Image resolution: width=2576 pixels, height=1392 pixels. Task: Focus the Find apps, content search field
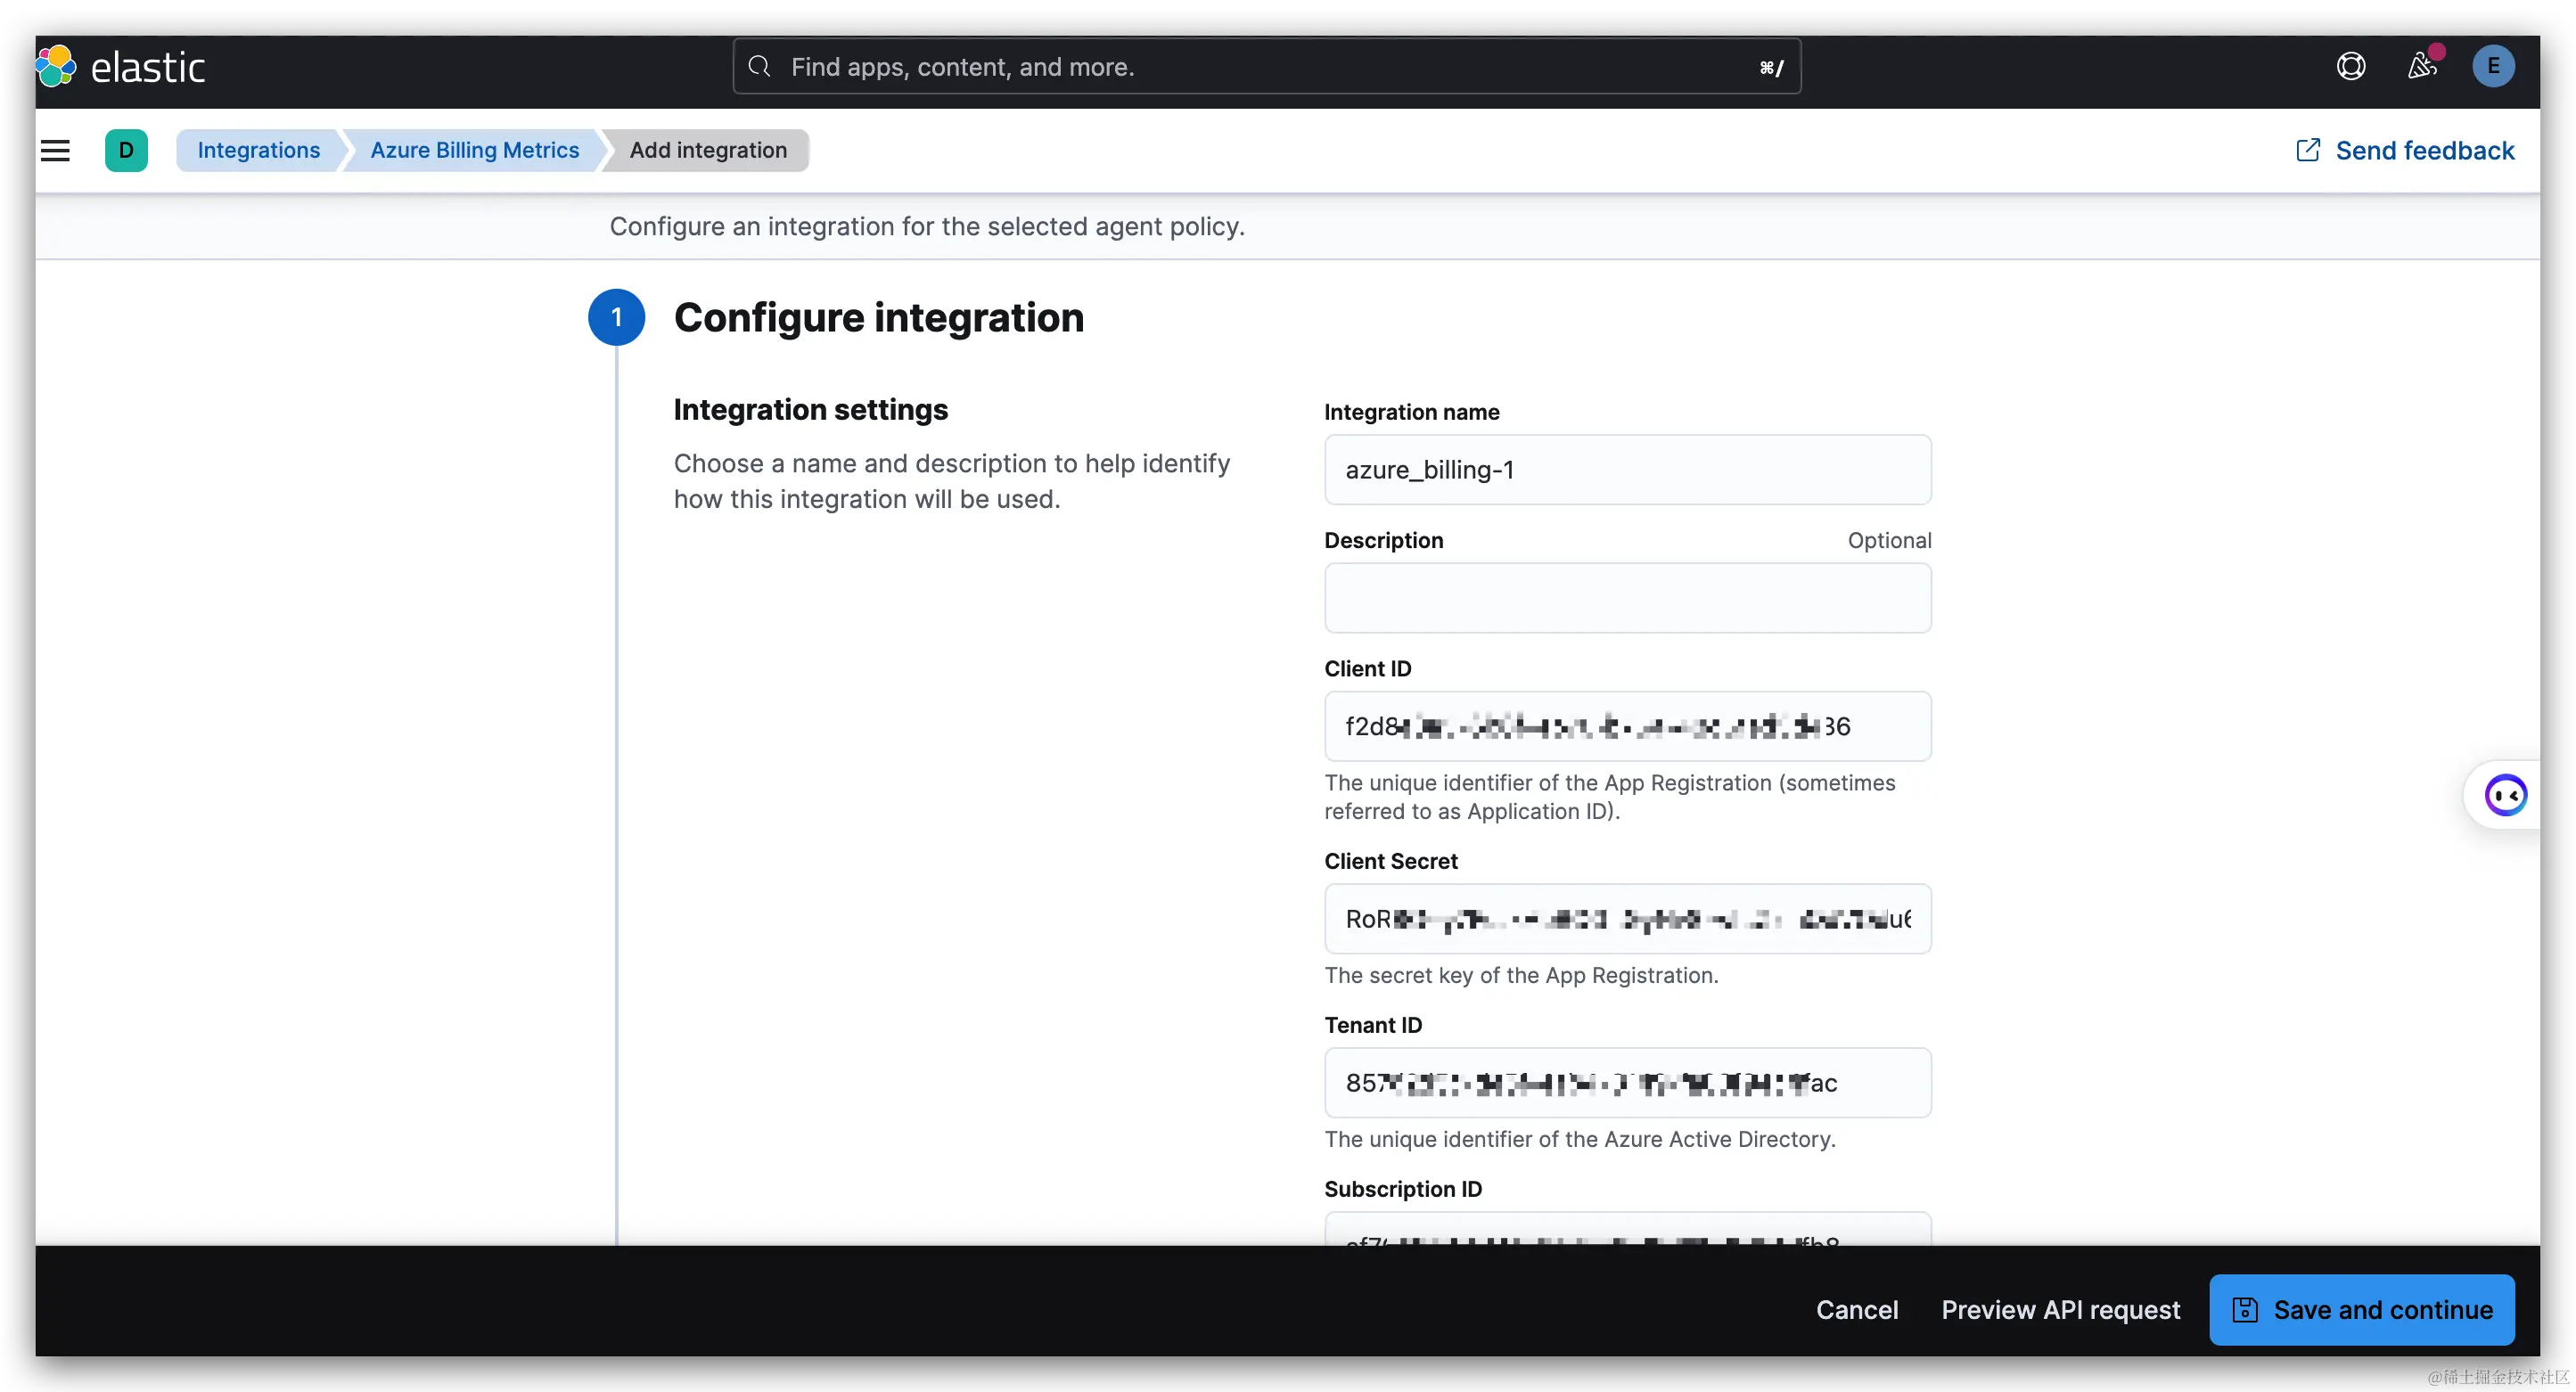coord(1267,66)
